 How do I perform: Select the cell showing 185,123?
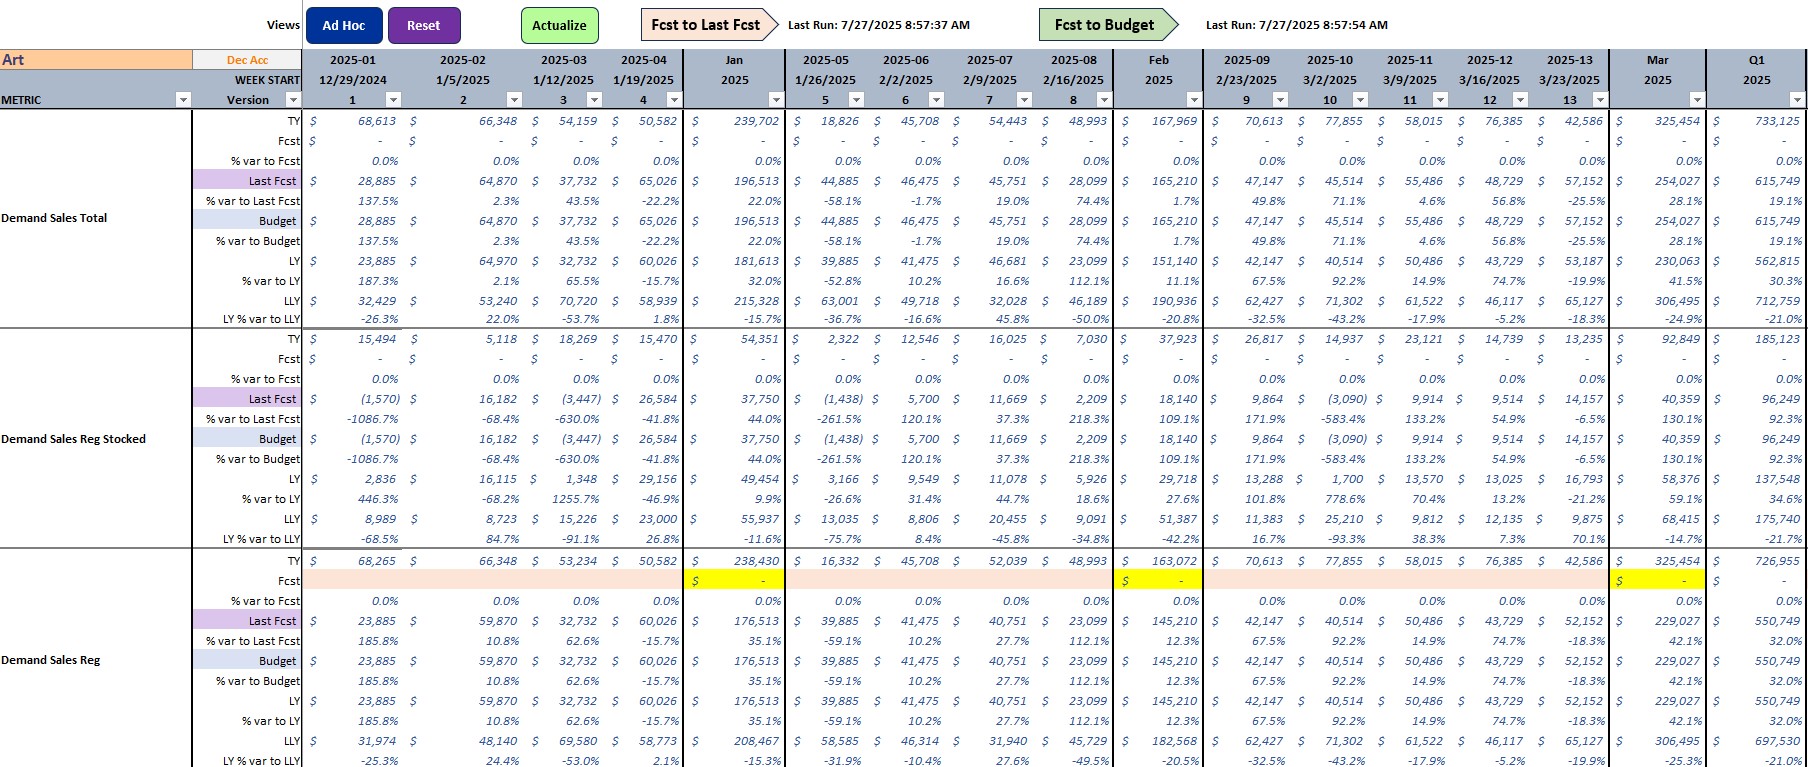(x=1757, y=339)
